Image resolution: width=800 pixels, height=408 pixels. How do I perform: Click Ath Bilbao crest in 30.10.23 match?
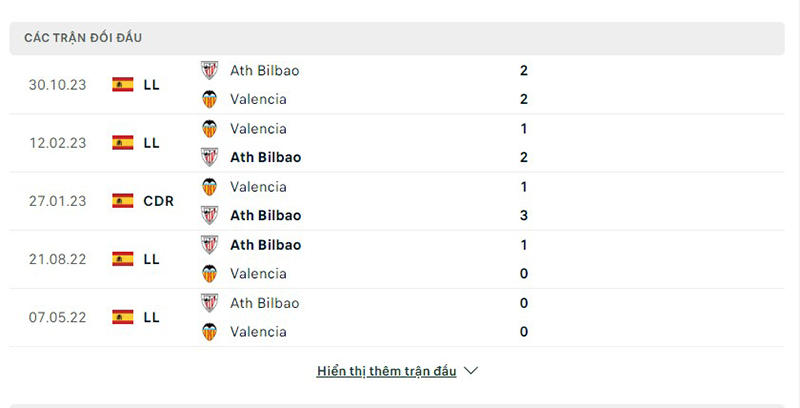coord(209,70)
